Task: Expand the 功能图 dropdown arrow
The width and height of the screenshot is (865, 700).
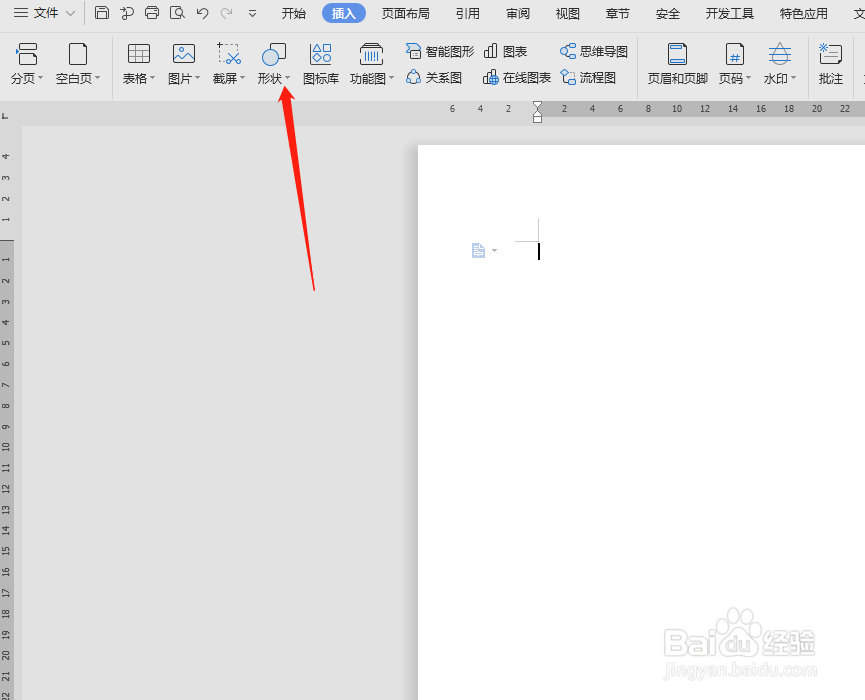Action: click(x=392, y=78)
